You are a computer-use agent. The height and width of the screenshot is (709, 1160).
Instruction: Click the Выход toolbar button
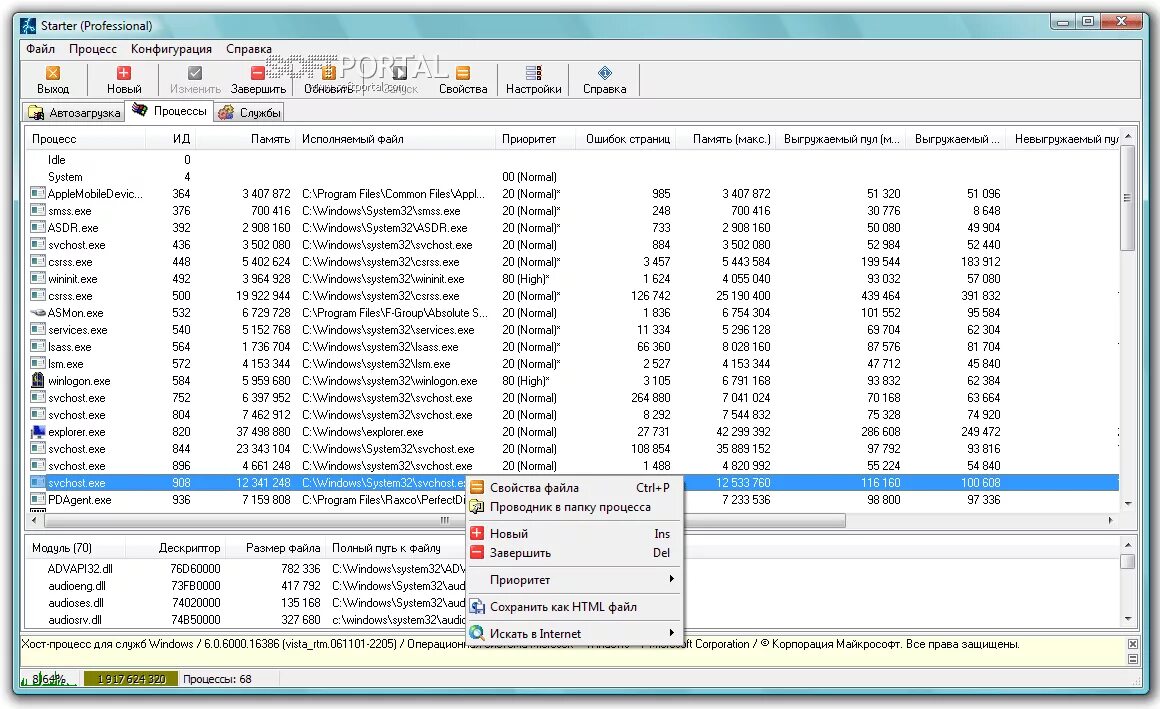point(53,80)
